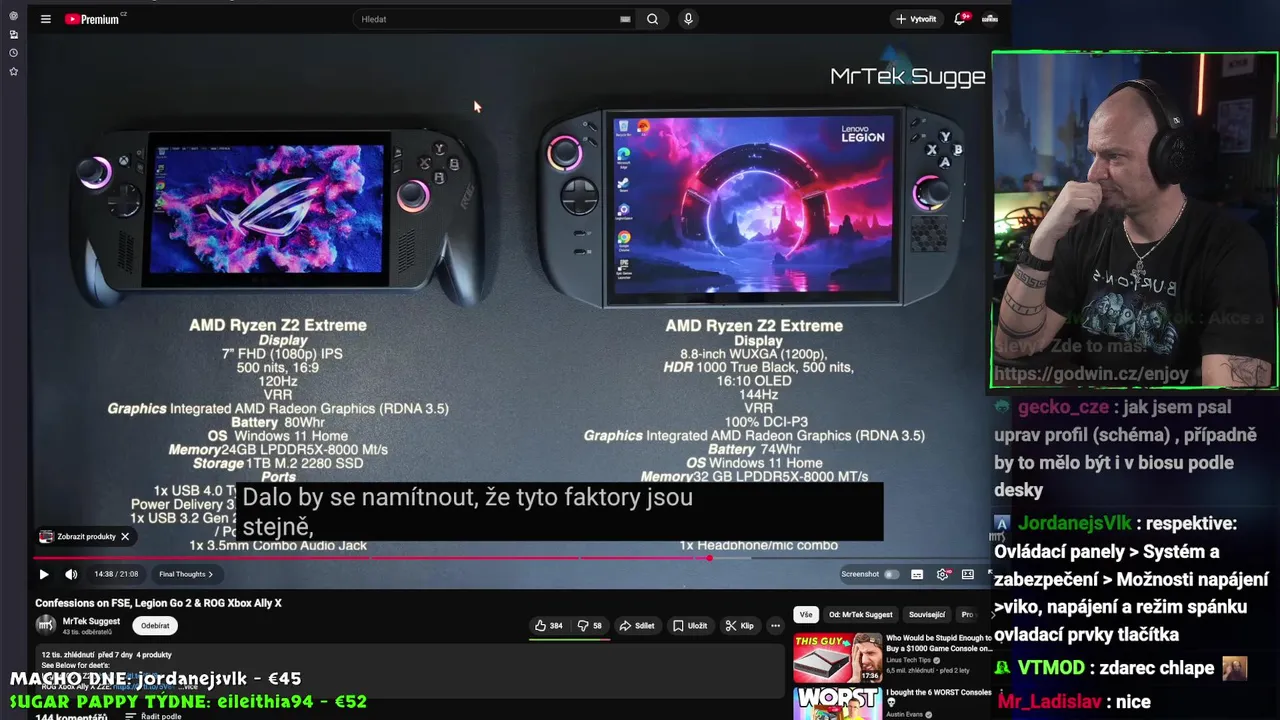Create a clip with Klip button
Viewport: 1280px width, 720px height.
point(740,626)
